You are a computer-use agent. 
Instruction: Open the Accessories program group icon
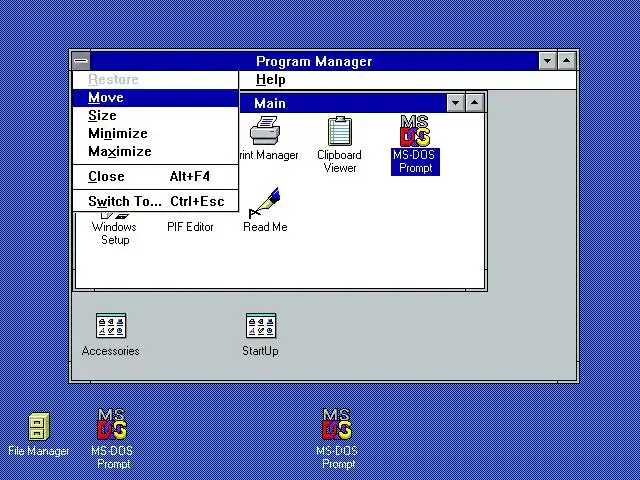click(111, 326)
